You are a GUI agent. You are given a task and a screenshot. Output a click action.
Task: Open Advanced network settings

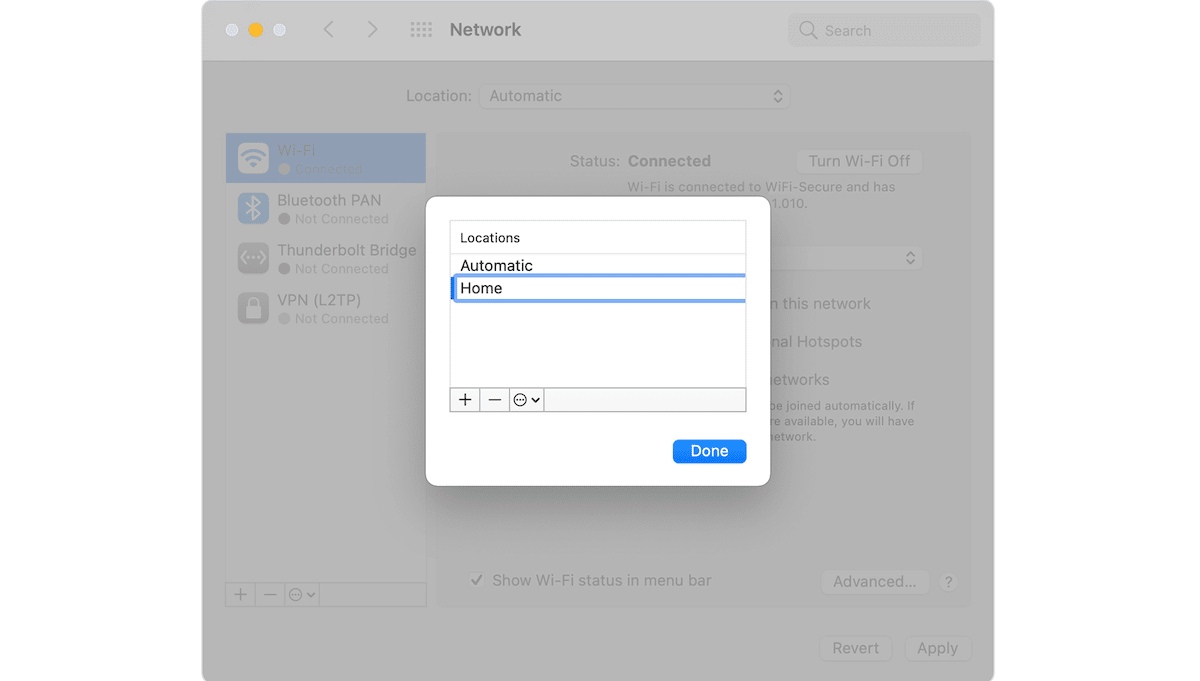[x=874, y=581]
